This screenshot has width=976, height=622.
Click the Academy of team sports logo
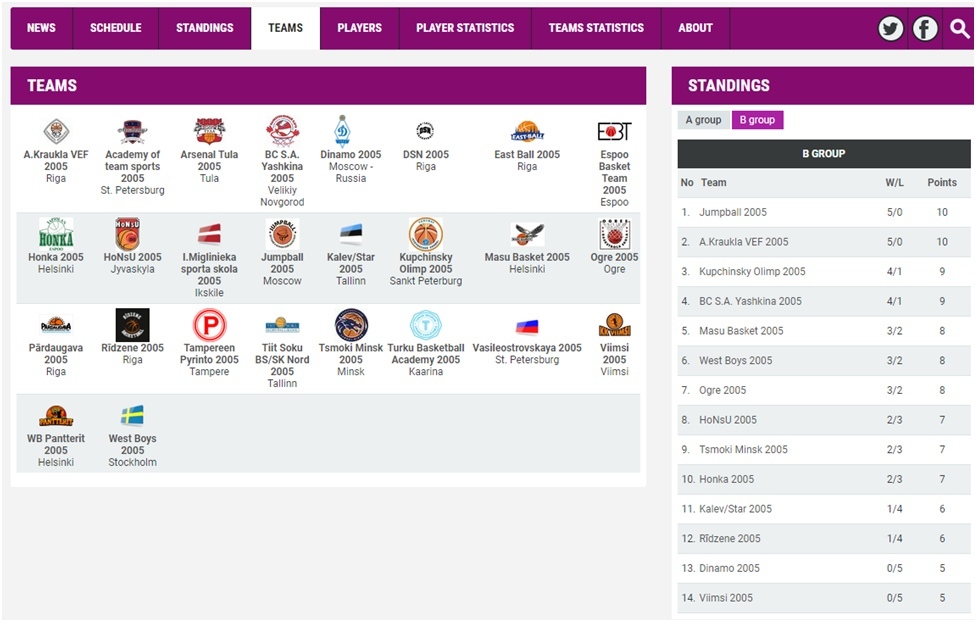(132, 131)
